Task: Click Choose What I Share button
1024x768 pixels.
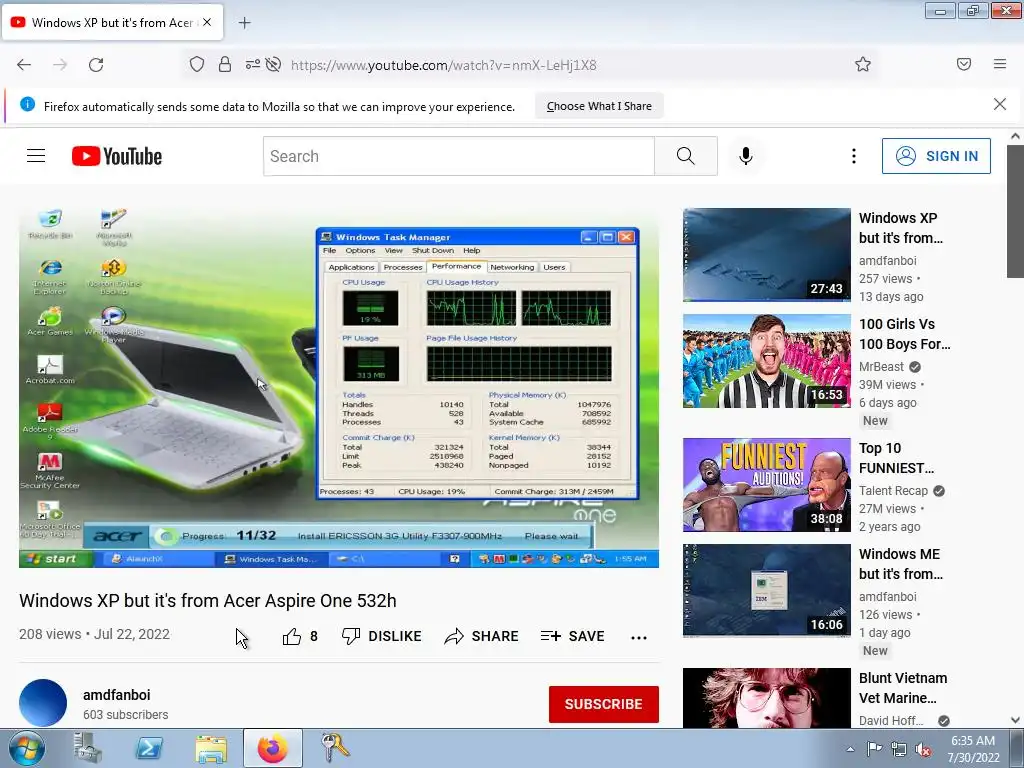Action: [599, 106]
